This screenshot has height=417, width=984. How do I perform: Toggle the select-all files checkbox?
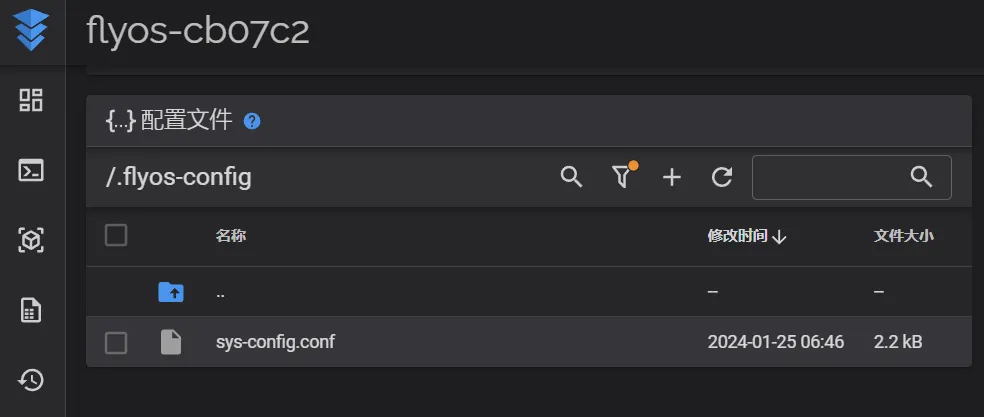pos(116,235)
